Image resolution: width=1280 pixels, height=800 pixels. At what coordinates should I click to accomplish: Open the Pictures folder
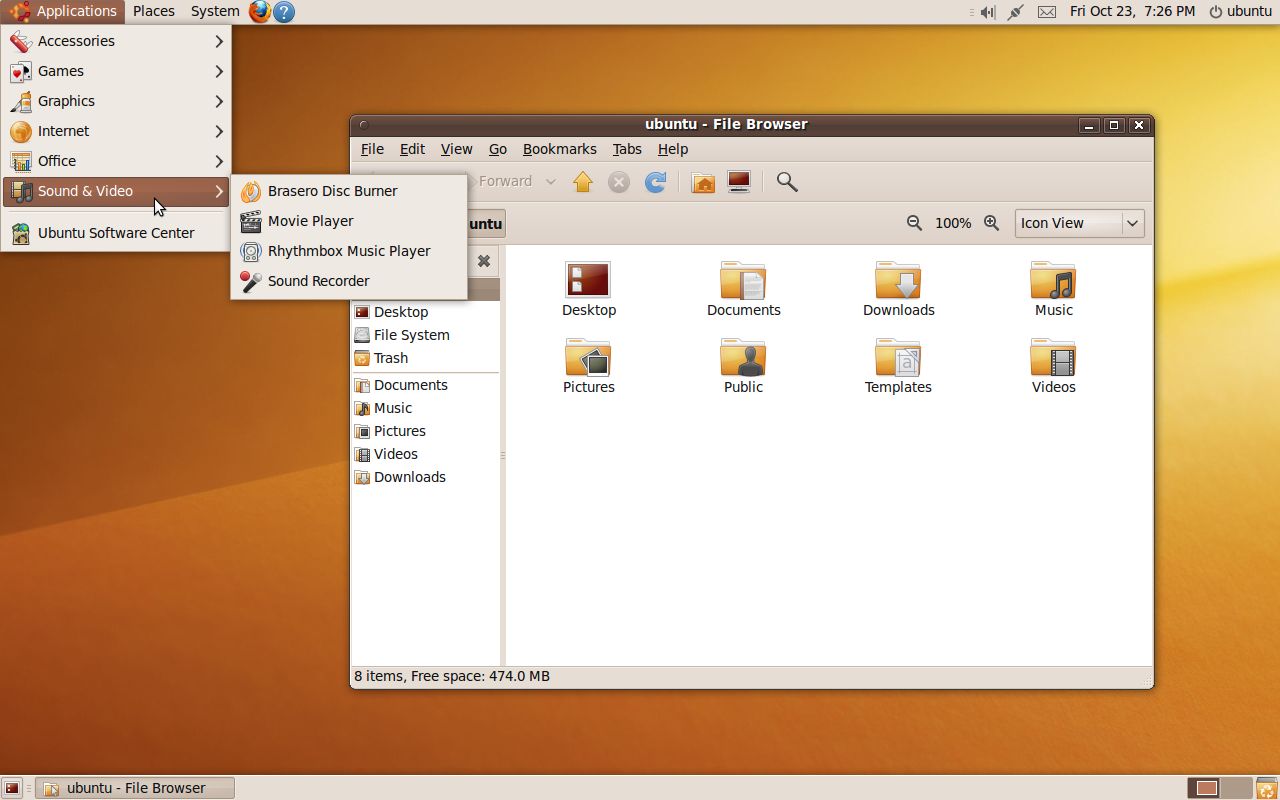pos(588,365)
